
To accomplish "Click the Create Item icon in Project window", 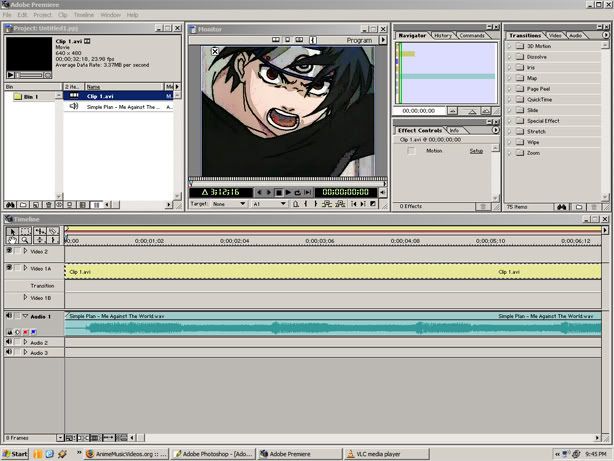I will pyautogui.click(x=36, y=205).
